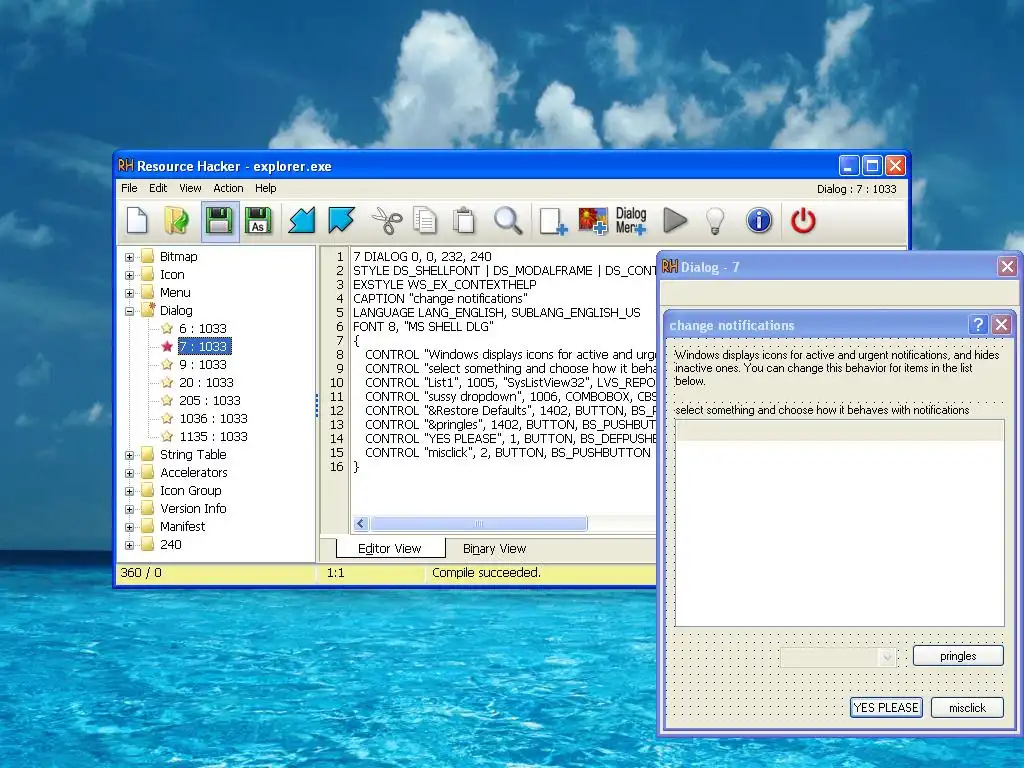Select dialog resource 1135 : 1033
This screenshot has width=1024, height=768.
point(214,436)
